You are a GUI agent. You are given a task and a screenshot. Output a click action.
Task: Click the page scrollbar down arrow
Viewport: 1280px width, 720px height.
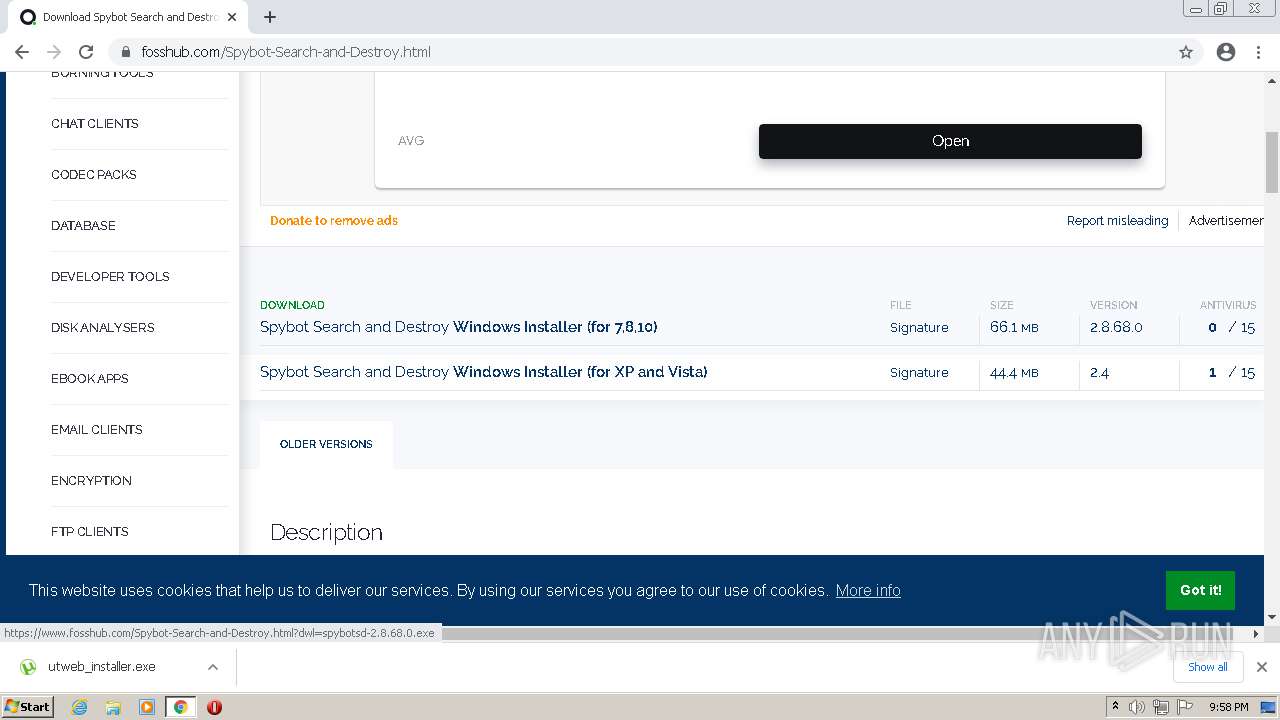[1272, 618]
